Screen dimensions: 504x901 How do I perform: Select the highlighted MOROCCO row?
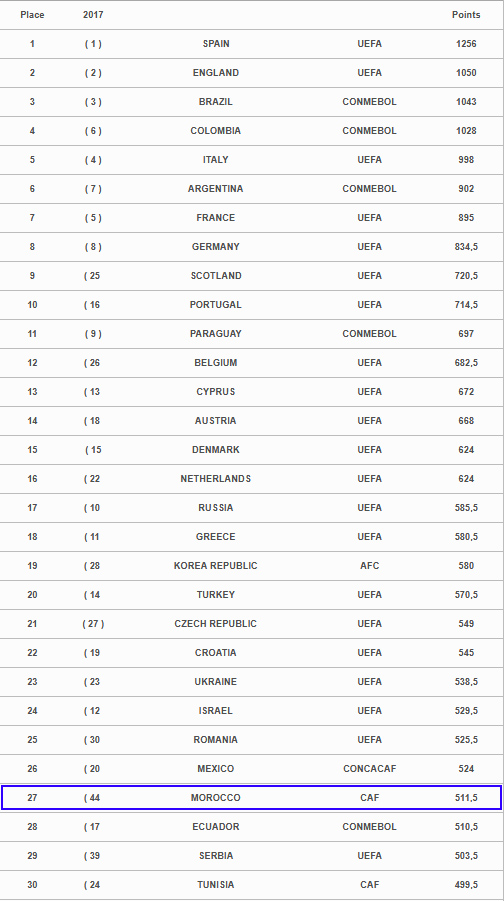[x=252, y=798]
